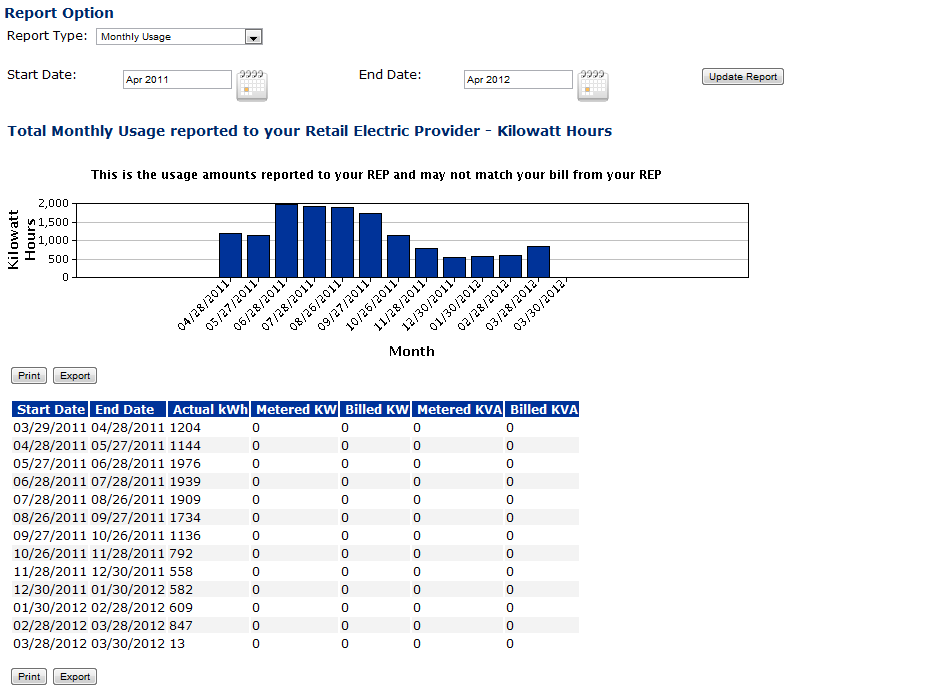Click the Billed KW column header

click(375, 409)
